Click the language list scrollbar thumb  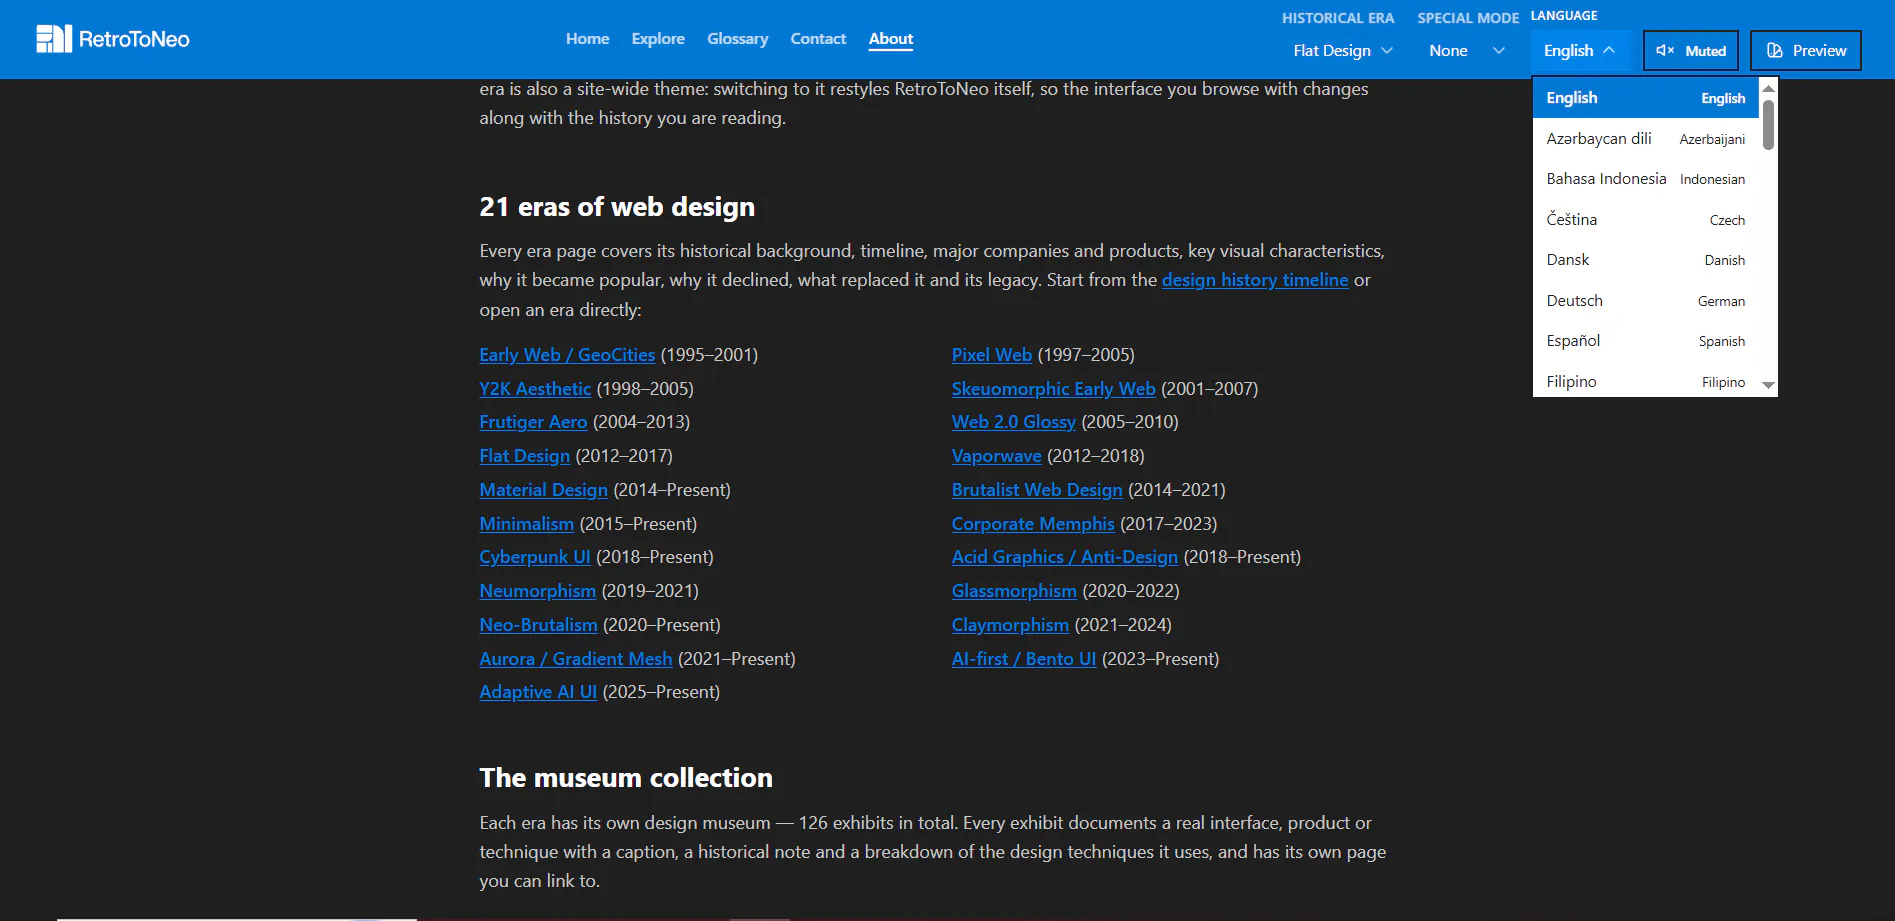[x=1768, y=125]
